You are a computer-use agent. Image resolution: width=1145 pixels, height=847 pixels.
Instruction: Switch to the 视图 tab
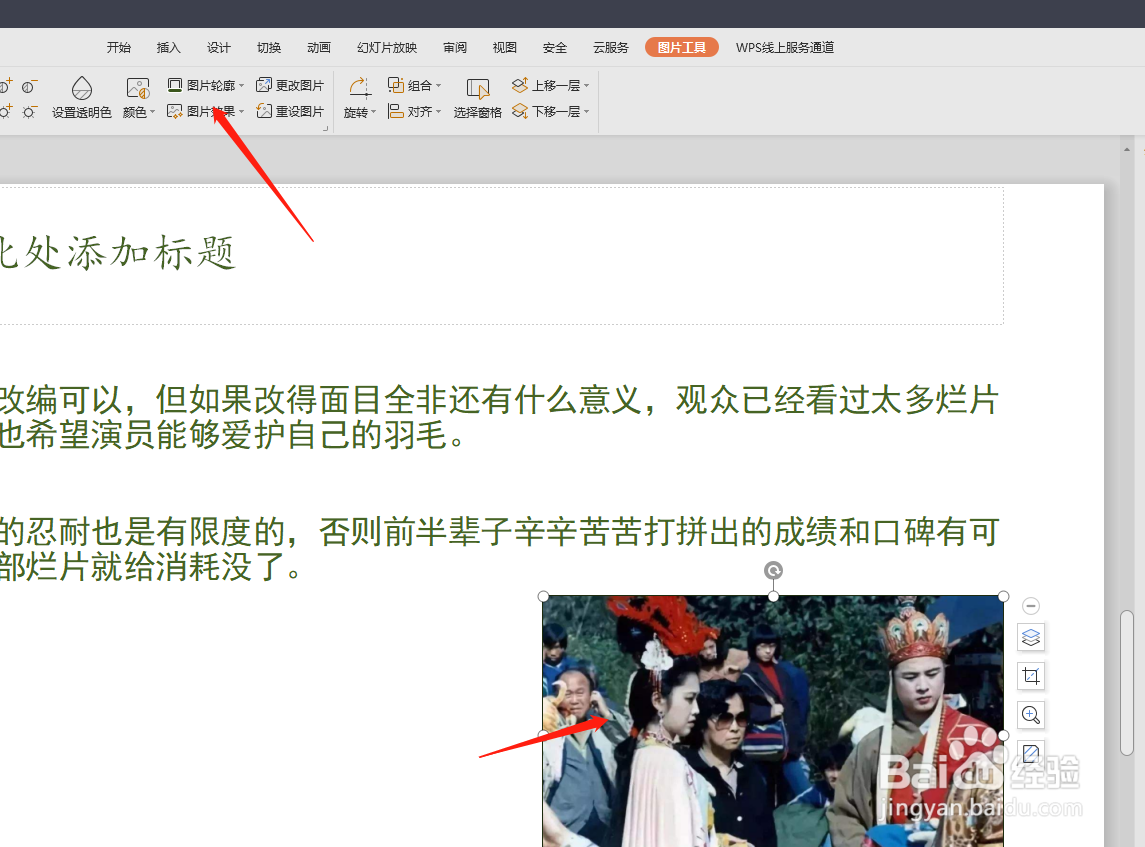click(505, 47)
